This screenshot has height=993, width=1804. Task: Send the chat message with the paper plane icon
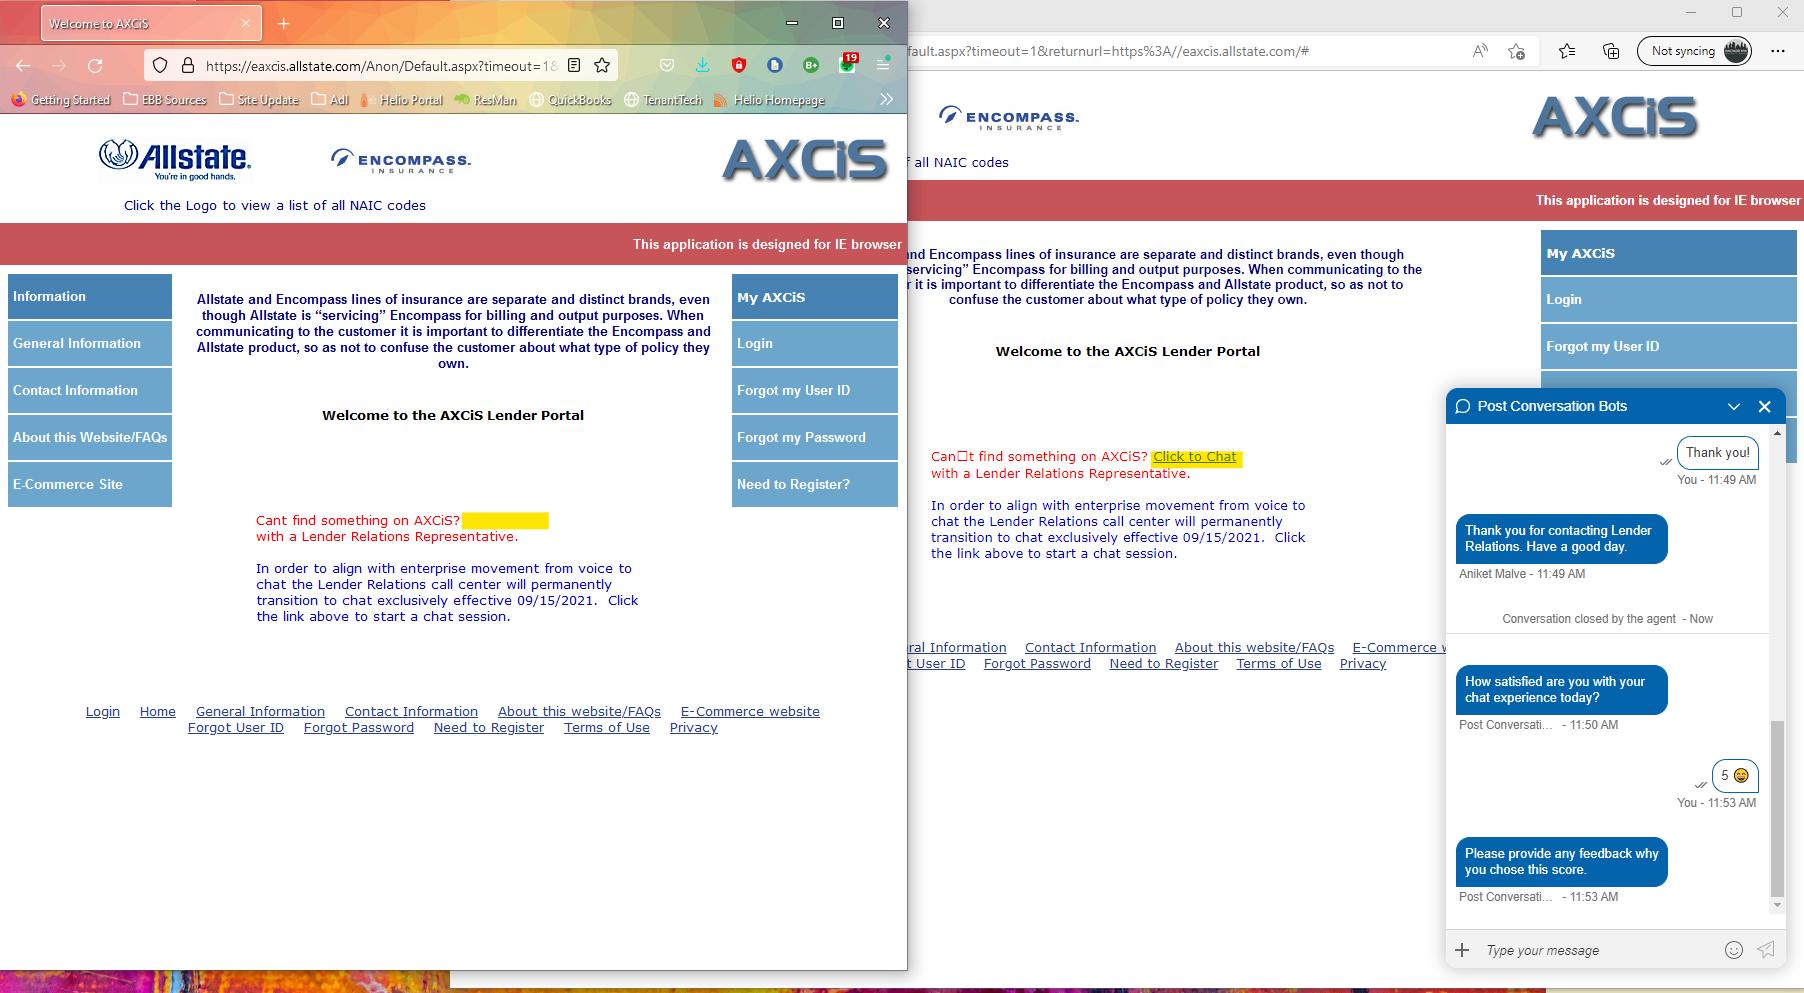tap(1766, 950)
